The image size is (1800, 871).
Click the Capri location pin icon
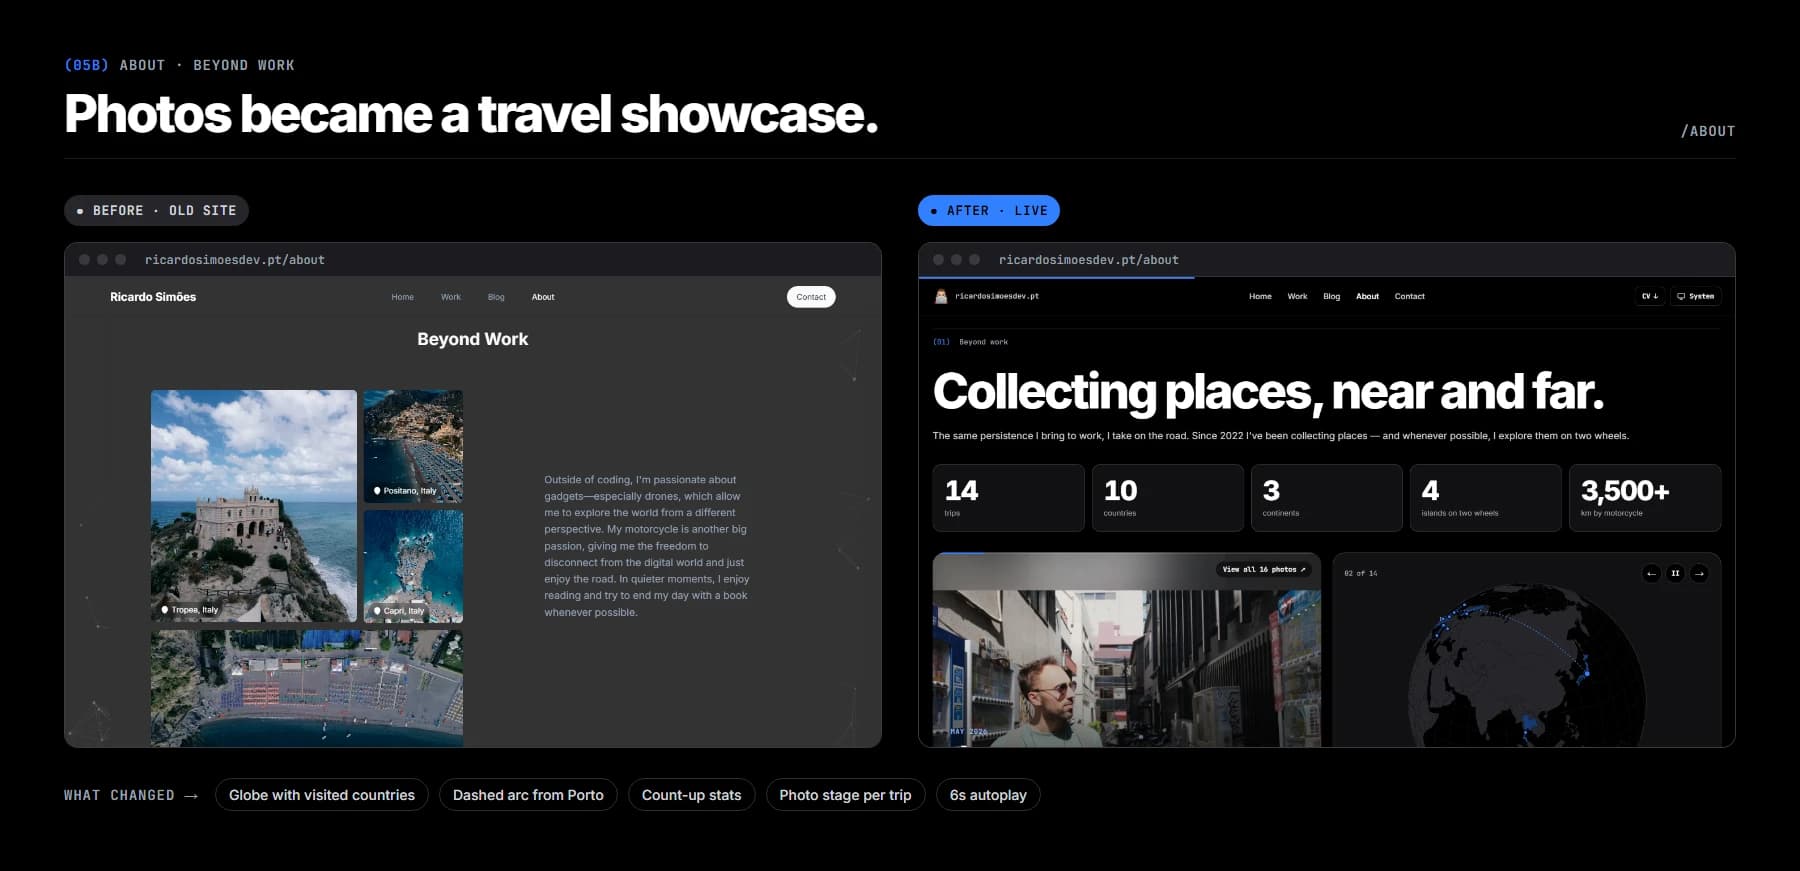[377, 610]
